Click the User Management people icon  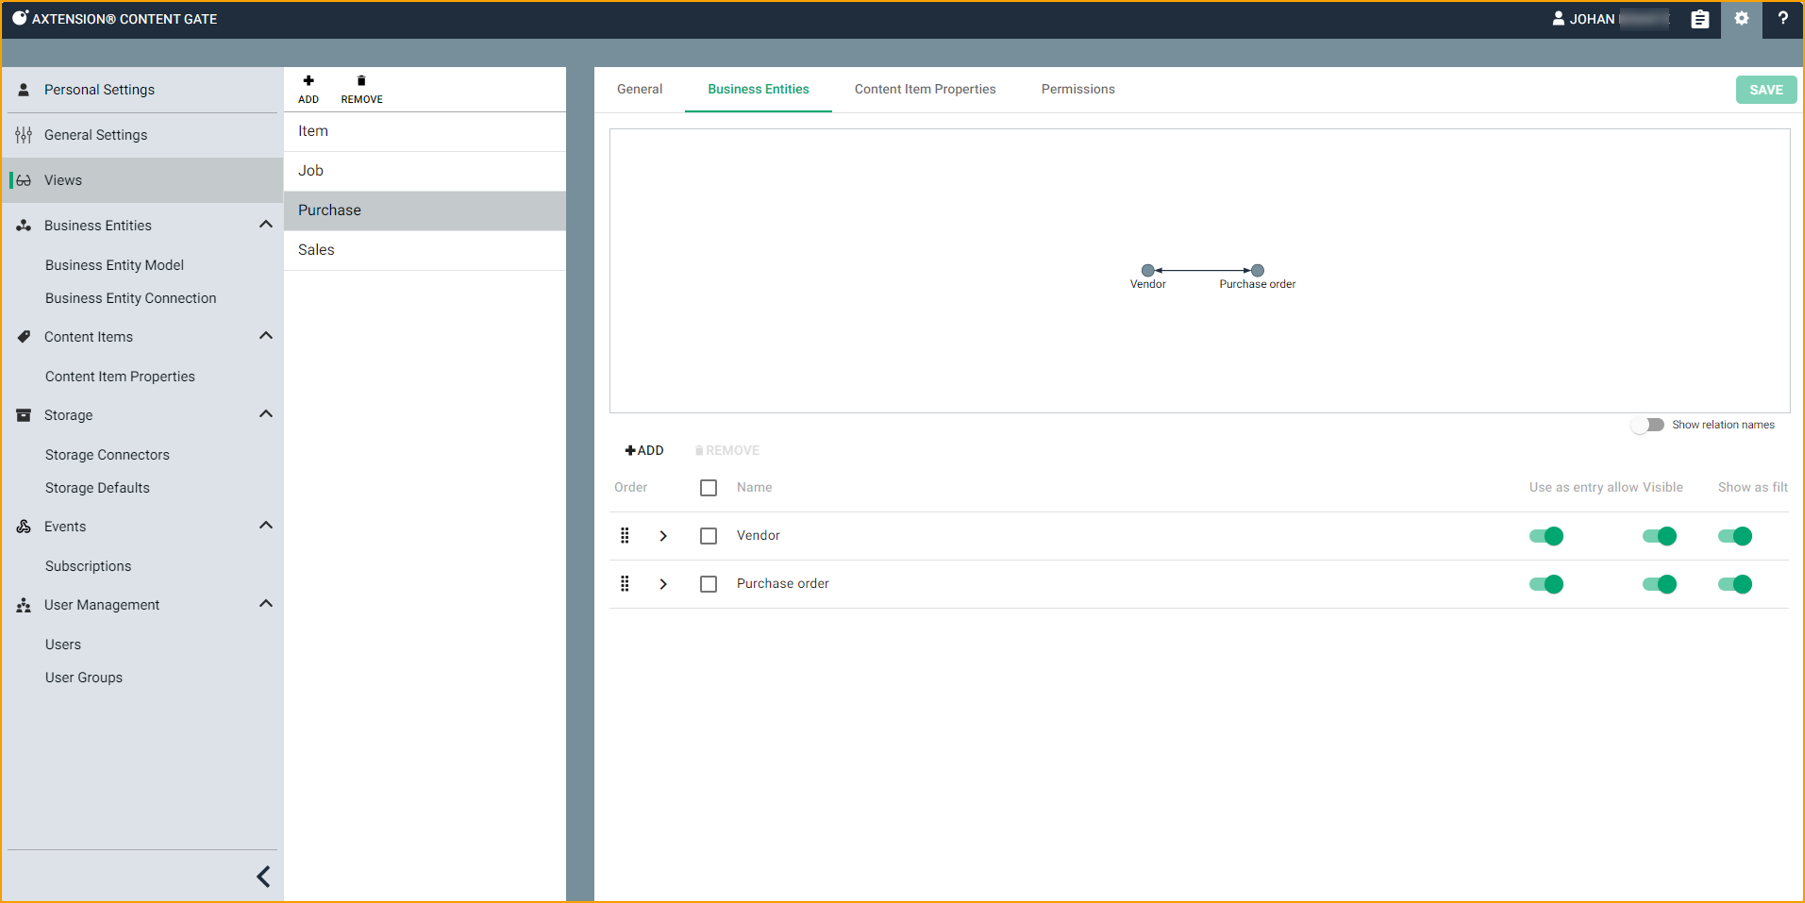[23, 605]
